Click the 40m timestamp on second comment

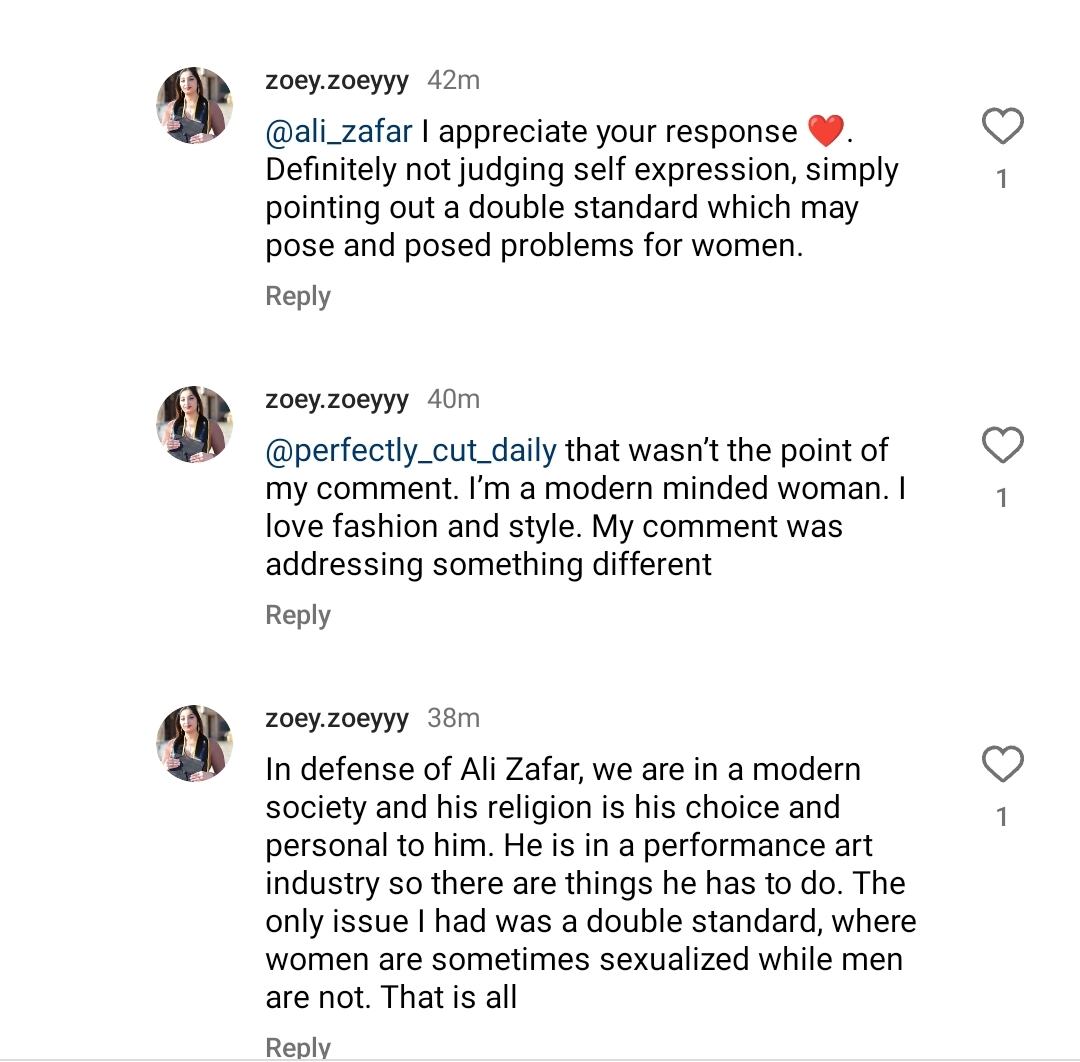coord(453,399)
